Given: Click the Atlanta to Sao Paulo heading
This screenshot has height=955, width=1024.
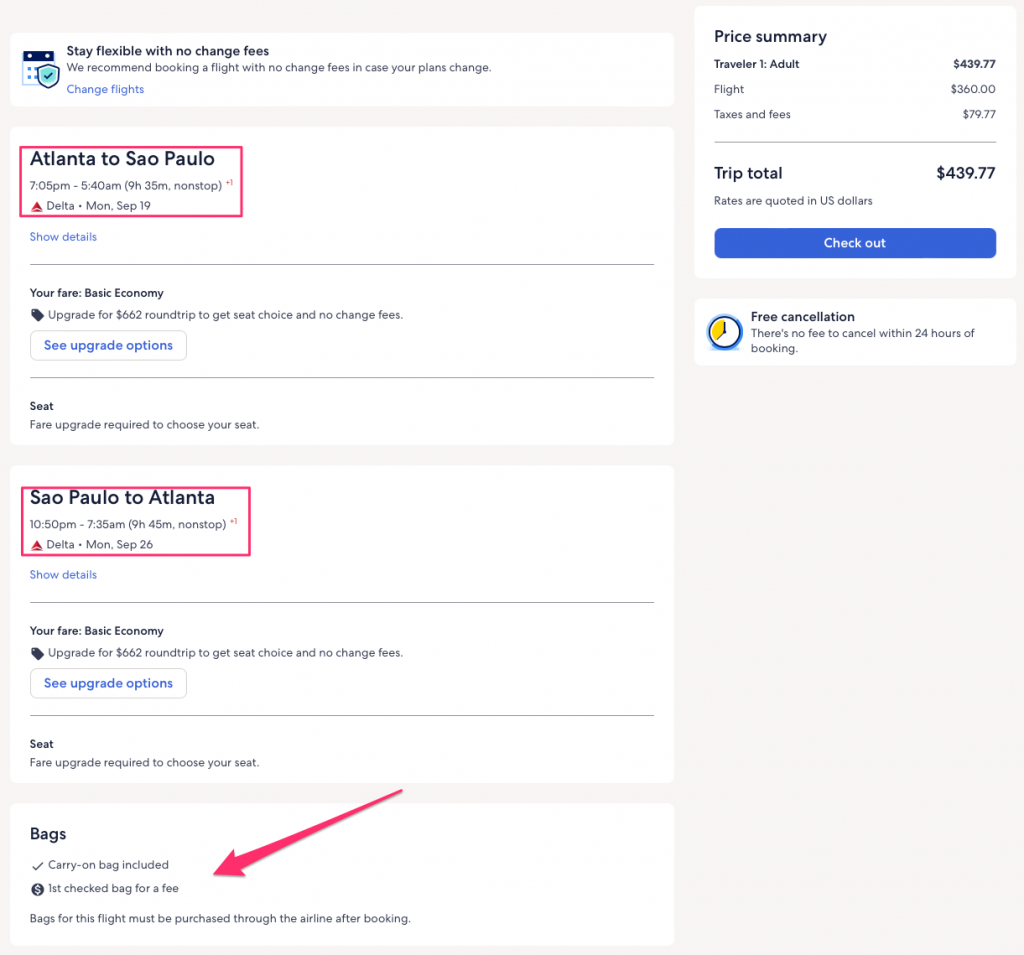Looking at the screenshot, I should (122, 158).
